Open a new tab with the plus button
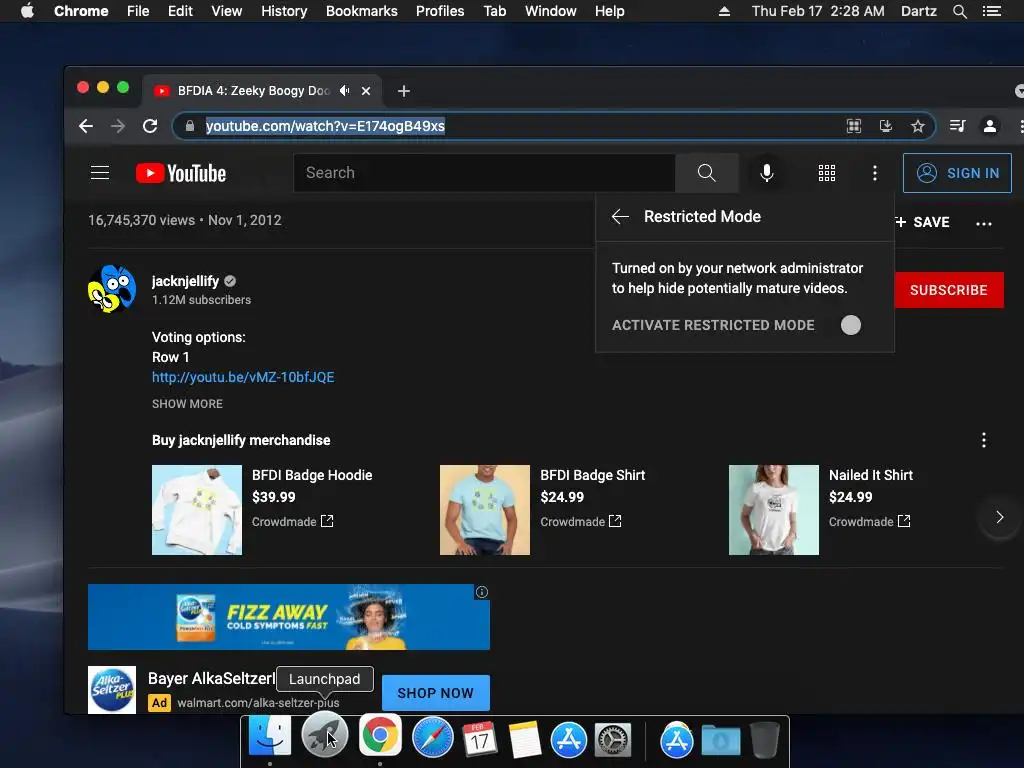The height and width of the screenshot is (768, 1024). point(404,91)
